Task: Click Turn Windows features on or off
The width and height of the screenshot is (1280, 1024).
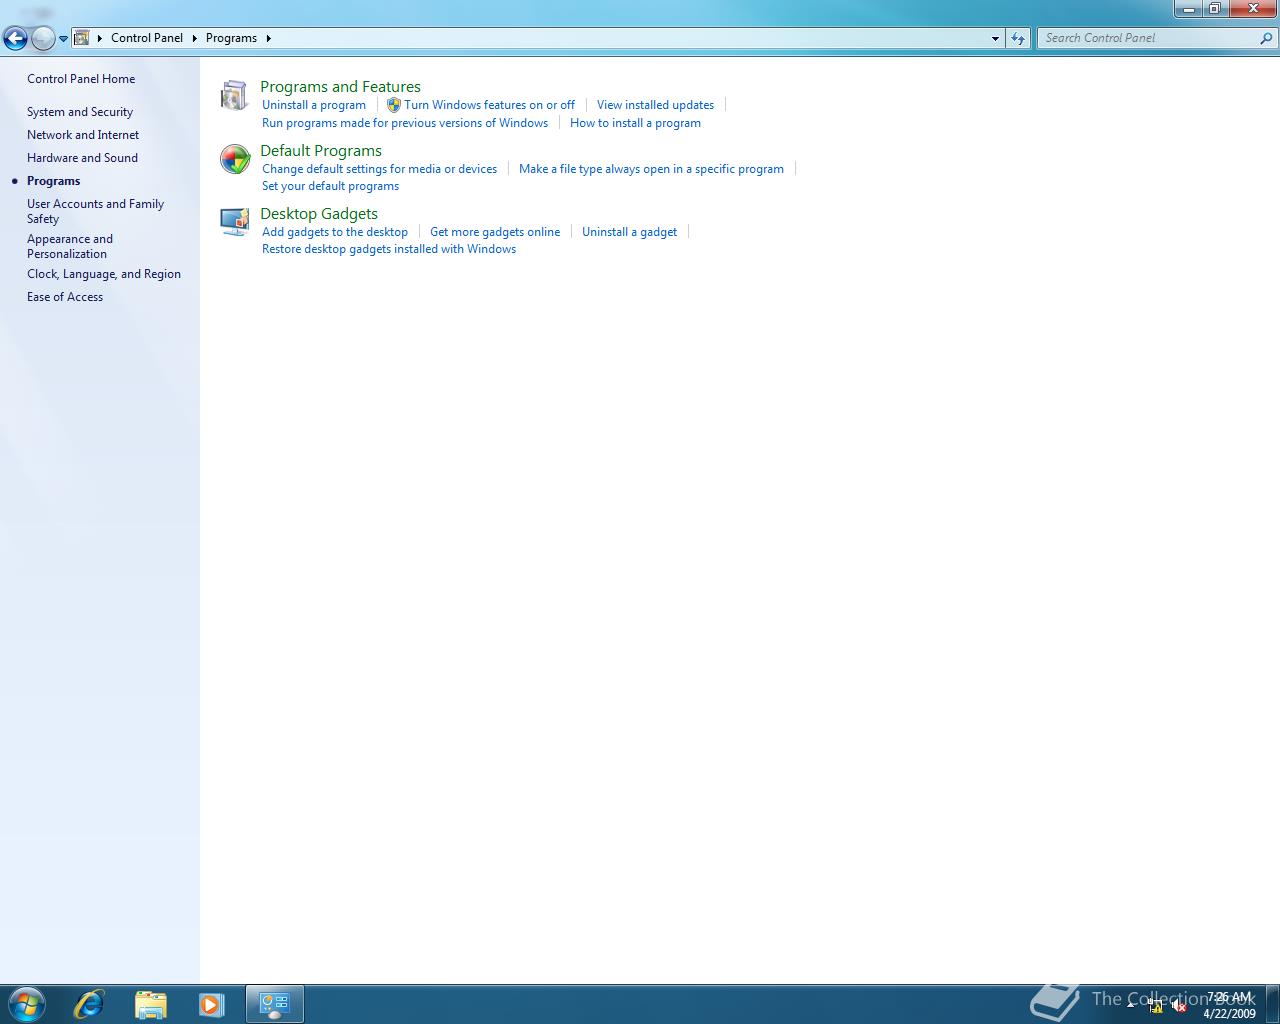Action: [x=489, y=105]
